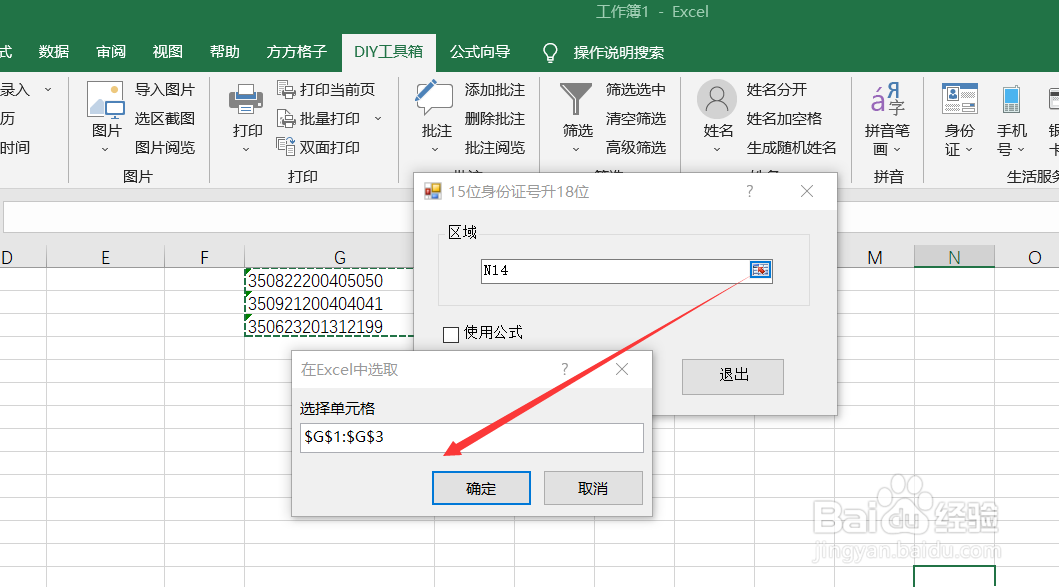This screenshot has height=587, width=1059.
Task: Click 导入图片
Action: [165, 89]
